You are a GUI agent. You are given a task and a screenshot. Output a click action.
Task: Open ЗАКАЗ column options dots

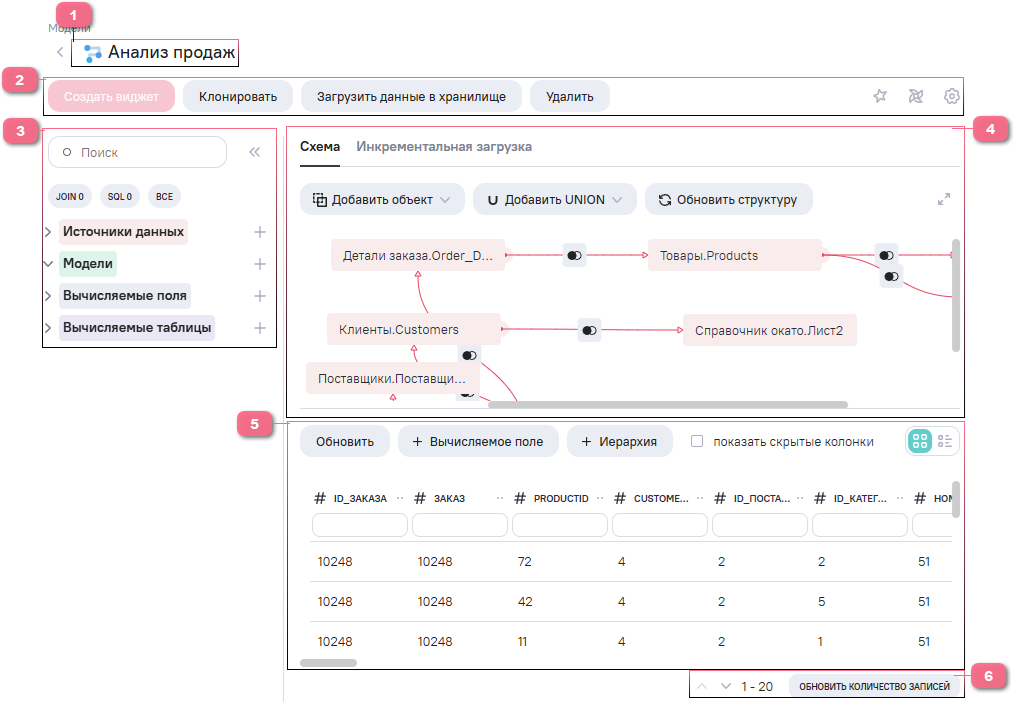[500, 498]
